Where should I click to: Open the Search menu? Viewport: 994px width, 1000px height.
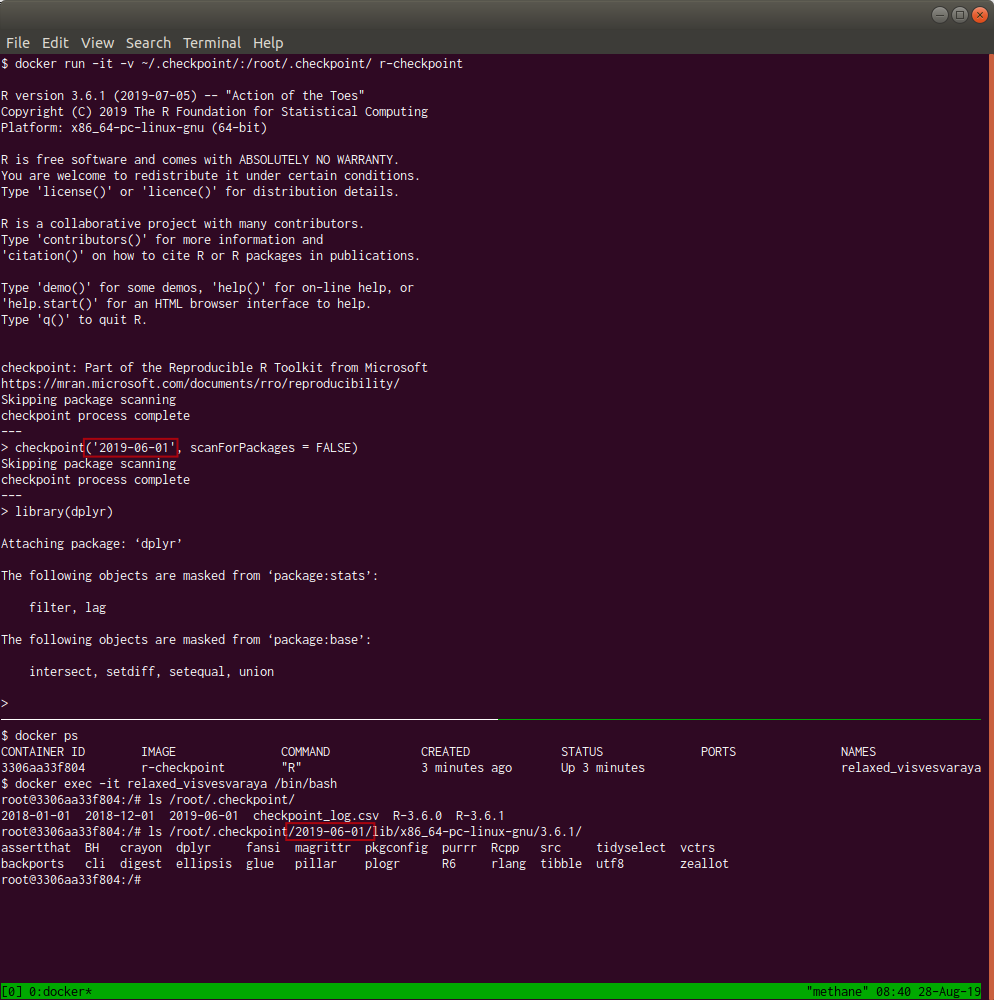coord(148,43)
